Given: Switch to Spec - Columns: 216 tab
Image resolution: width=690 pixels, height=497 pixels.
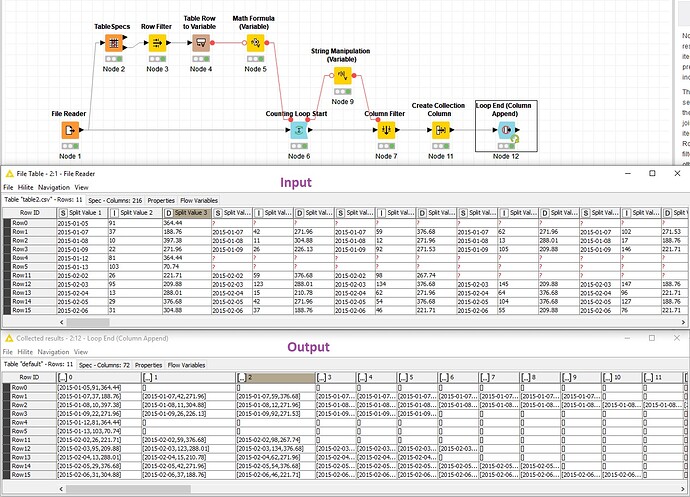Looking at the screenshot, I should 115,200.
